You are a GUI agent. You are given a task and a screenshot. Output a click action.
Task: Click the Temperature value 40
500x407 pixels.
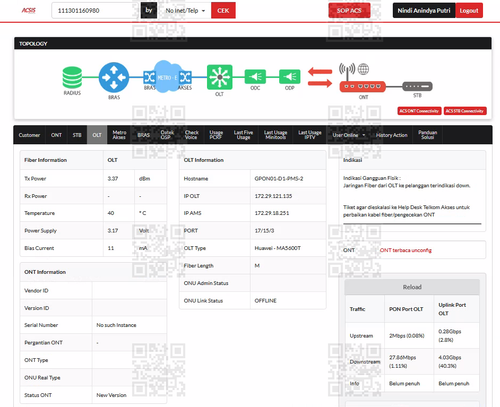click(111, 213)
